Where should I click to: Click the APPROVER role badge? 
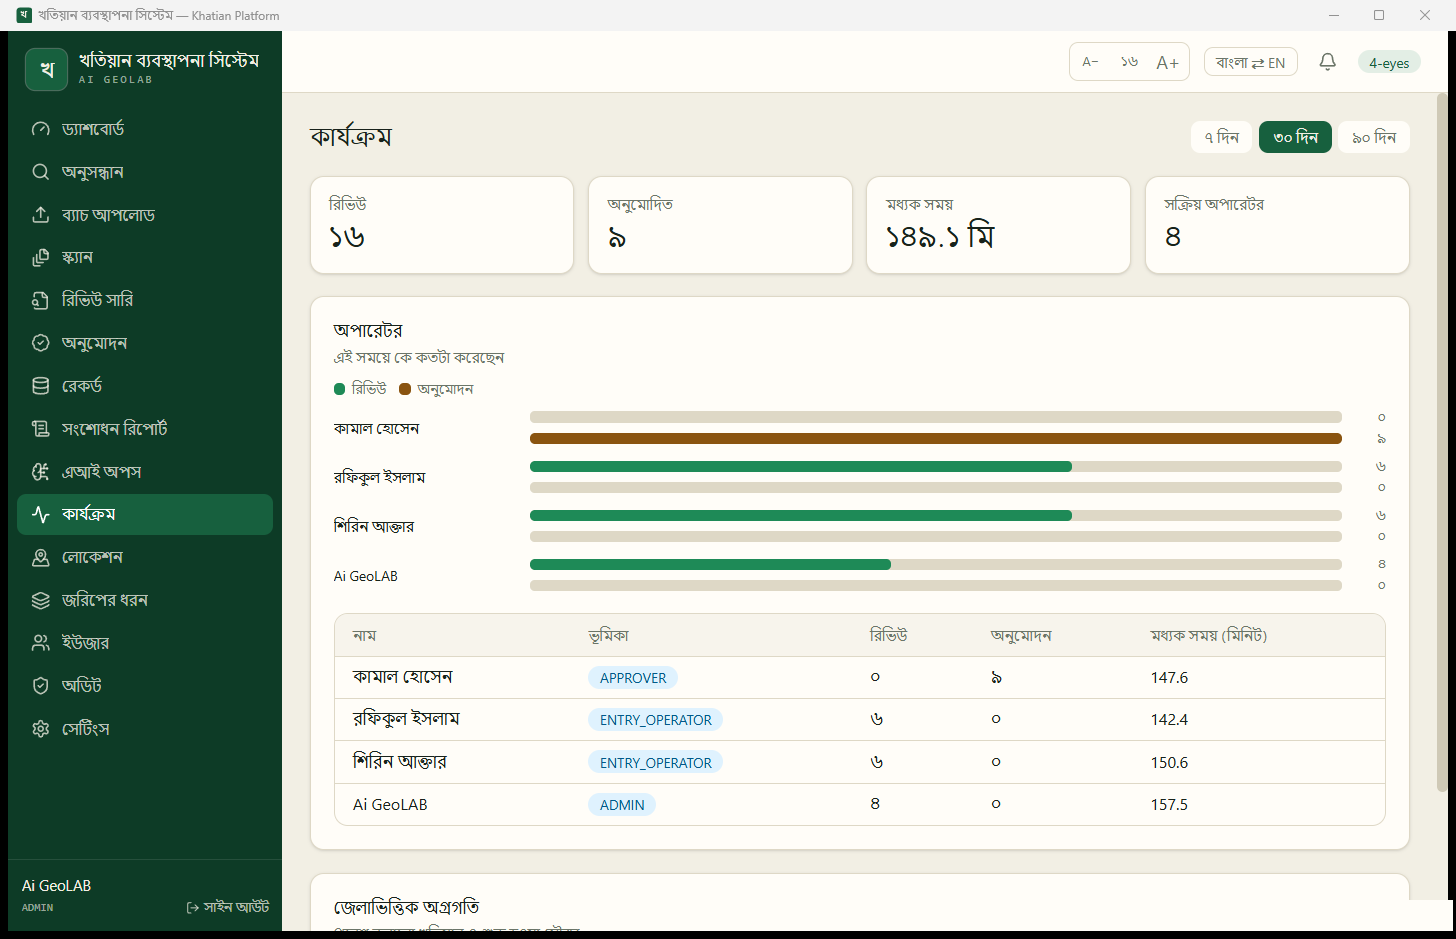tap(633, 678)
